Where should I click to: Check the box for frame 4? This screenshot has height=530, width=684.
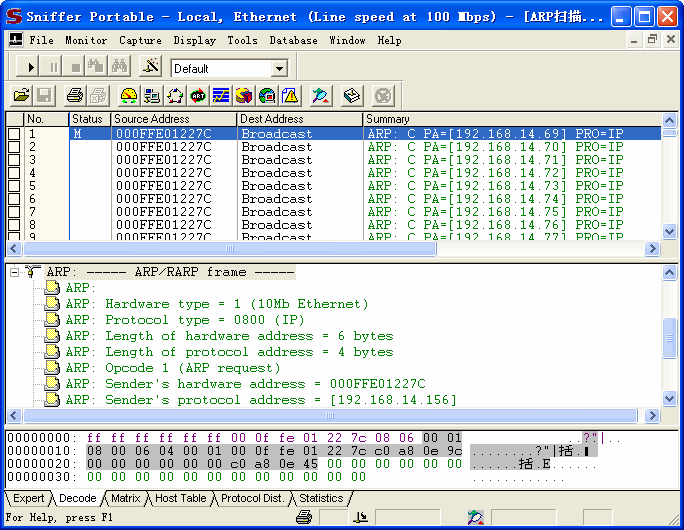[x=14, y=173]
